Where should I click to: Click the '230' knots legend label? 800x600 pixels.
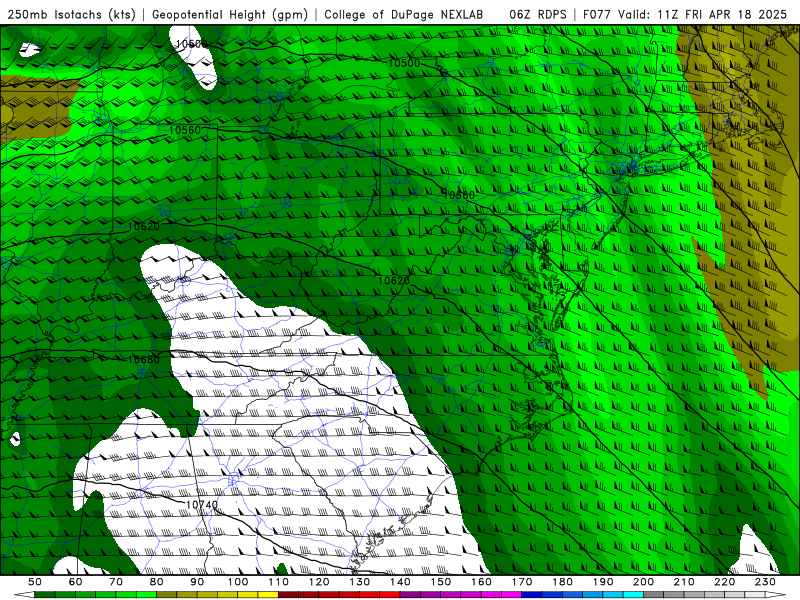pyautogui.click(x=765, y=582)
